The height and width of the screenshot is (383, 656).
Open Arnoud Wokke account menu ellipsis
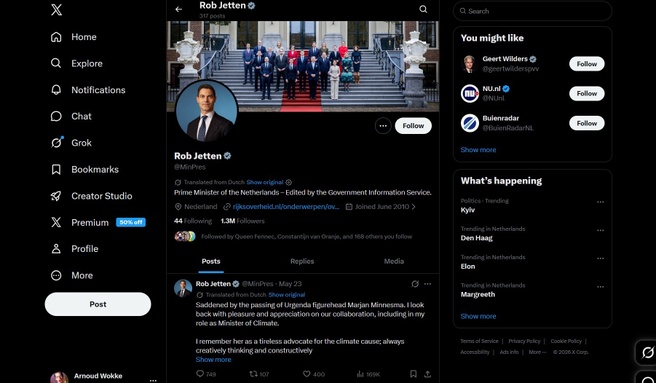point(153,380)
